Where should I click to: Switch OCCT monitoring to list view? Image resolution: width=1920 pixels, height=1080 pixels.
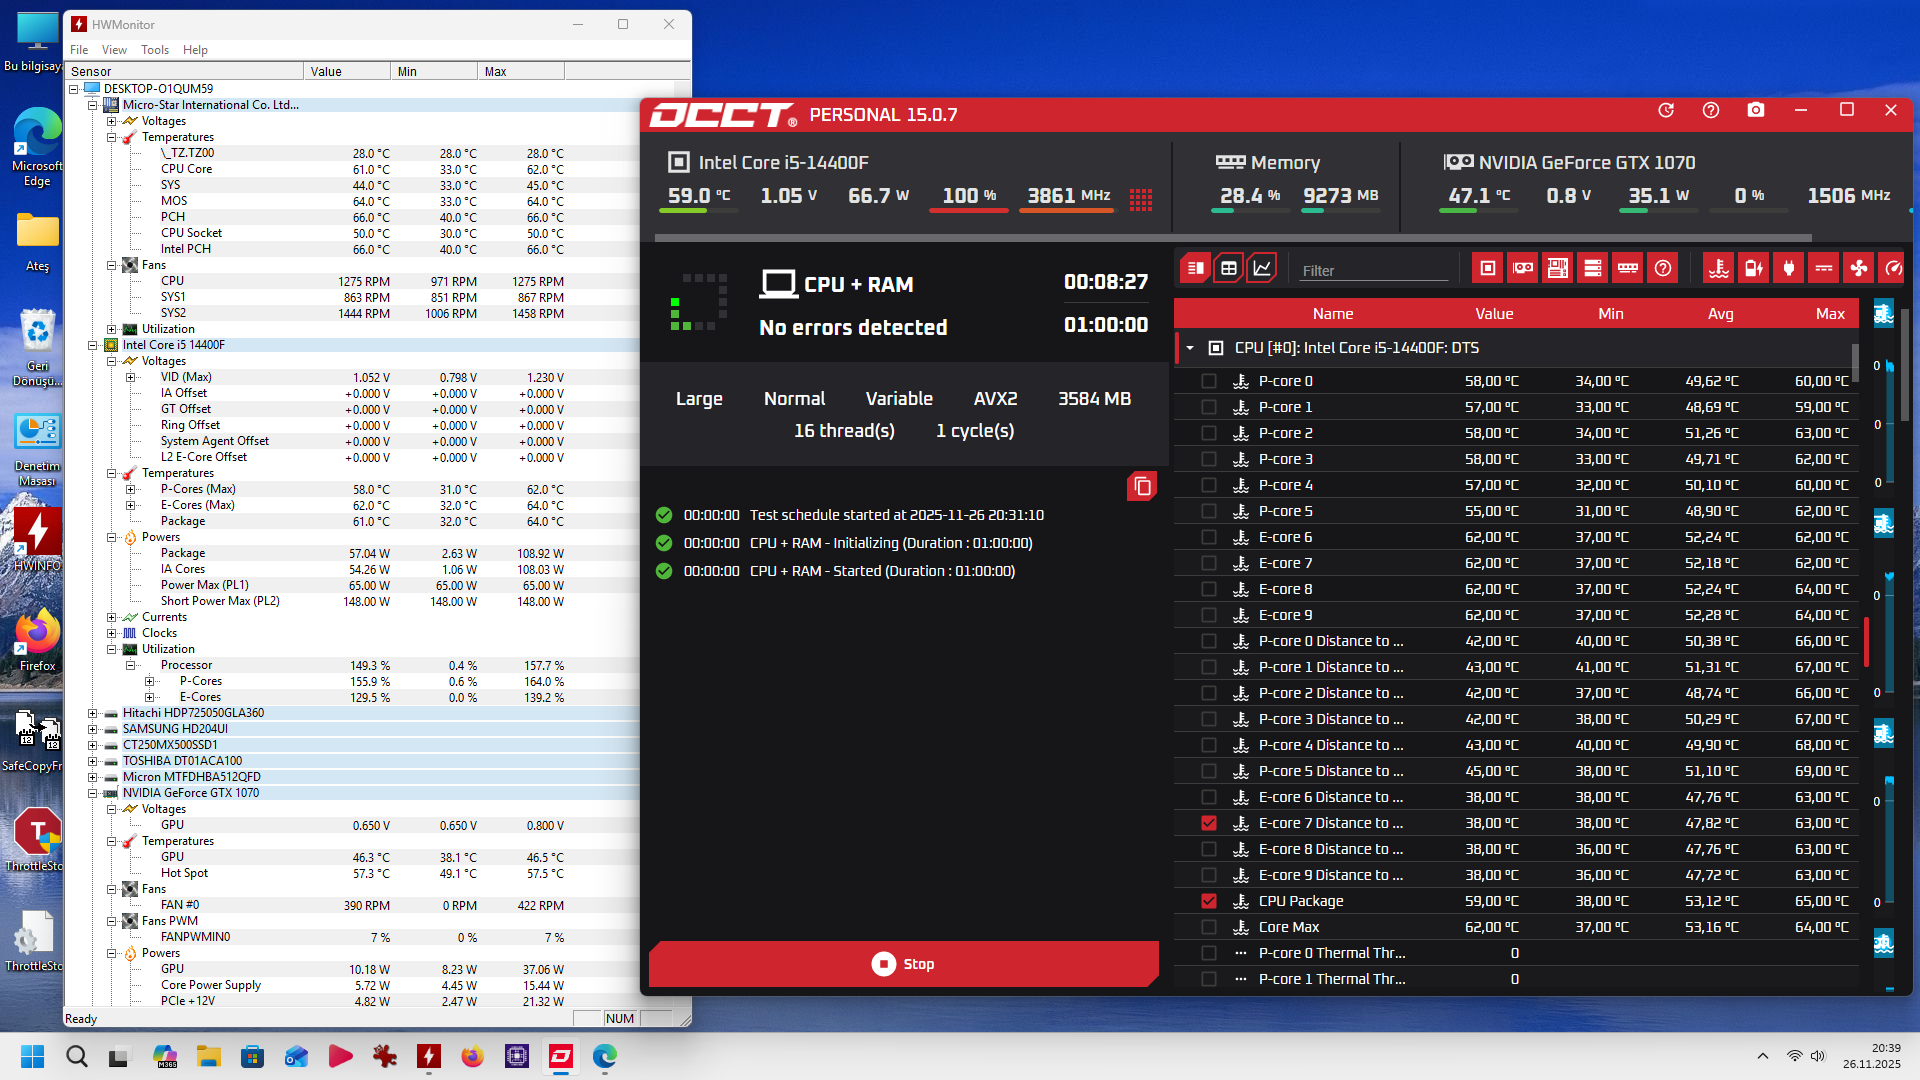[x=1195, y=268]
